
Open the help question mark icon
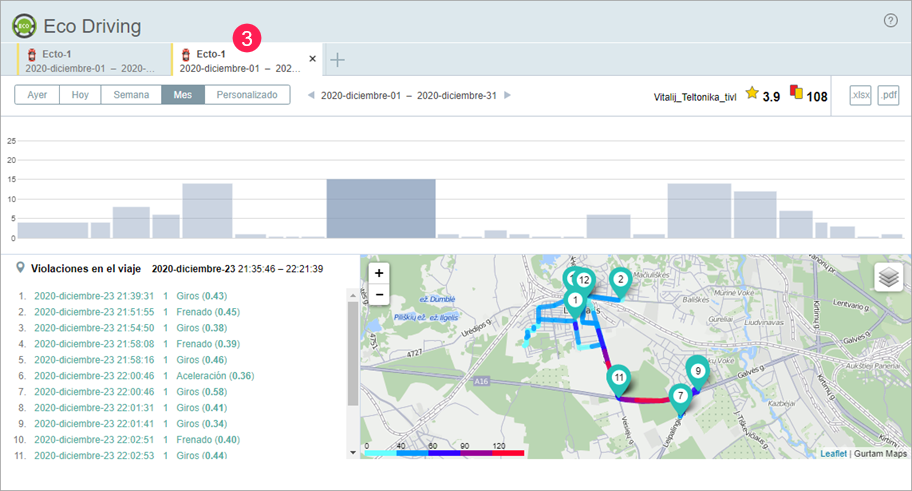890,21
